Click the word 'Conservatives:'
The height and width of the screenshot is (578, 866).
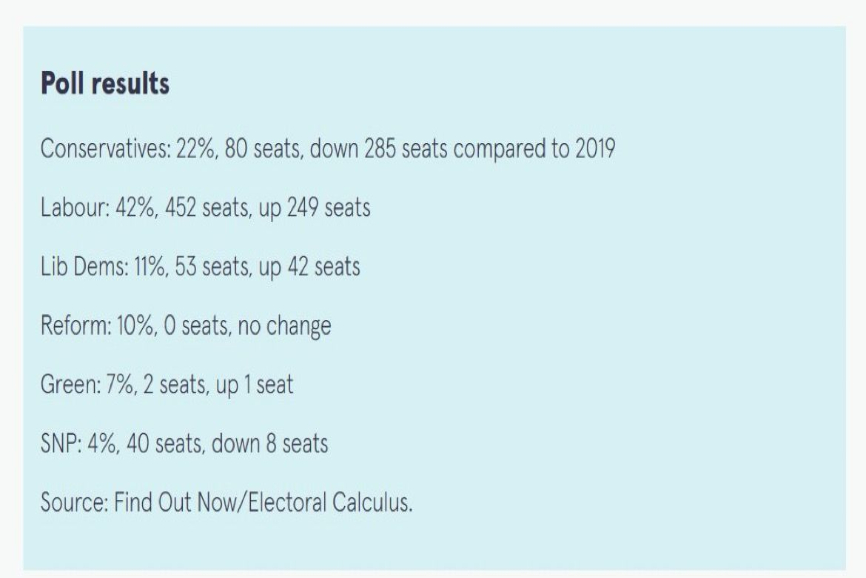pos(106,149)
